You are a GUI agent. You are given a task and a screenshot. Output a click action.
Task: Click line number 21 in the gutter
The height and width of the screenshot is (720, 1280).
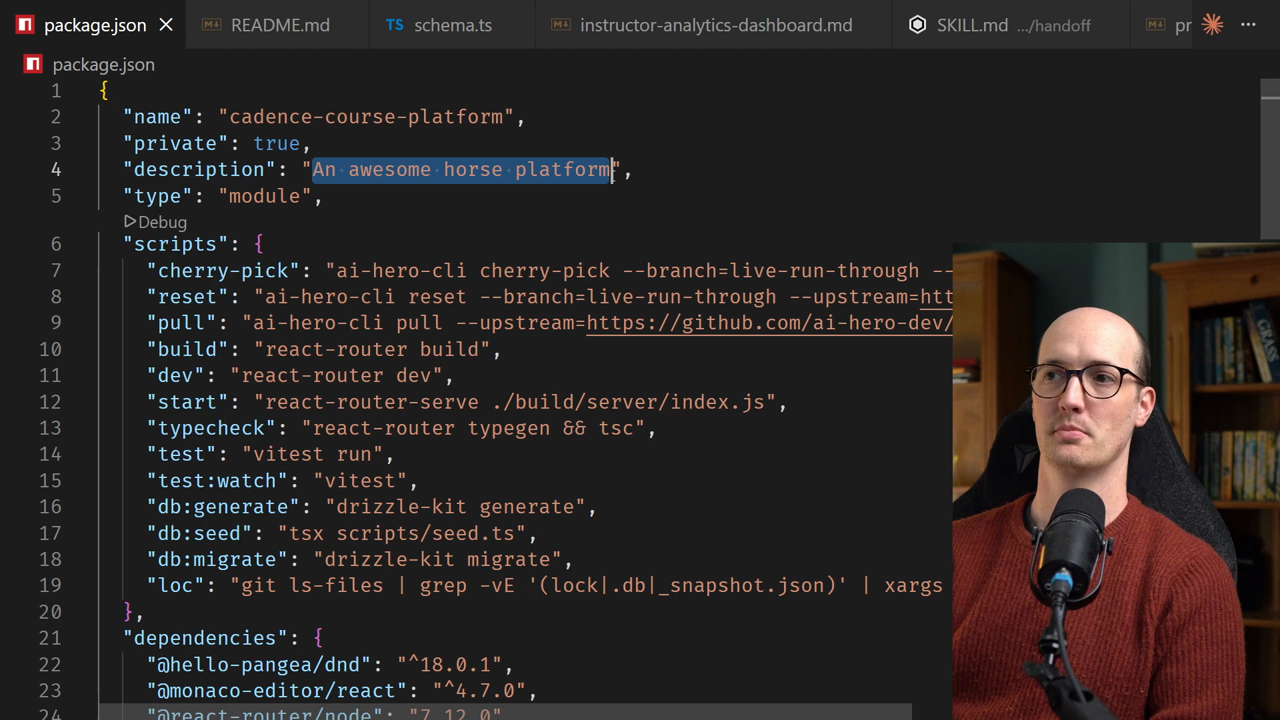click(x=50, y=638)
